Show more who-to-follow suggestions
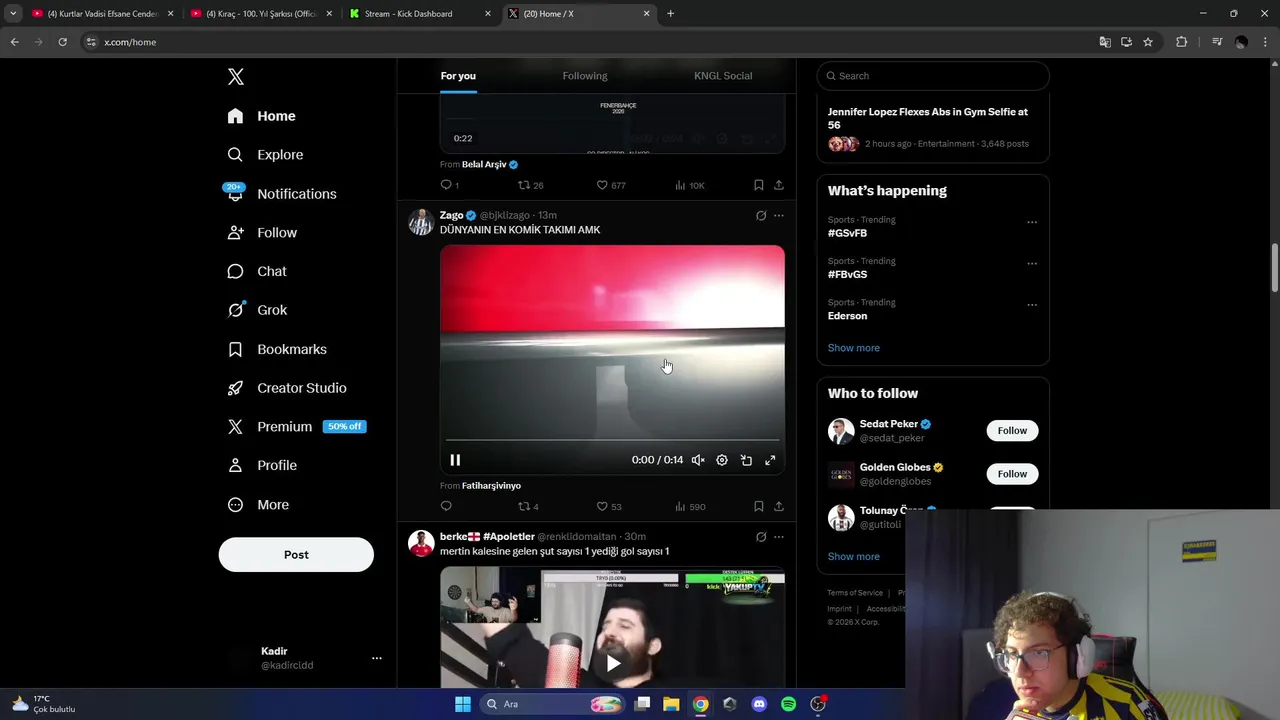This screenshot has height=720, width=1280. coord(854,557)
